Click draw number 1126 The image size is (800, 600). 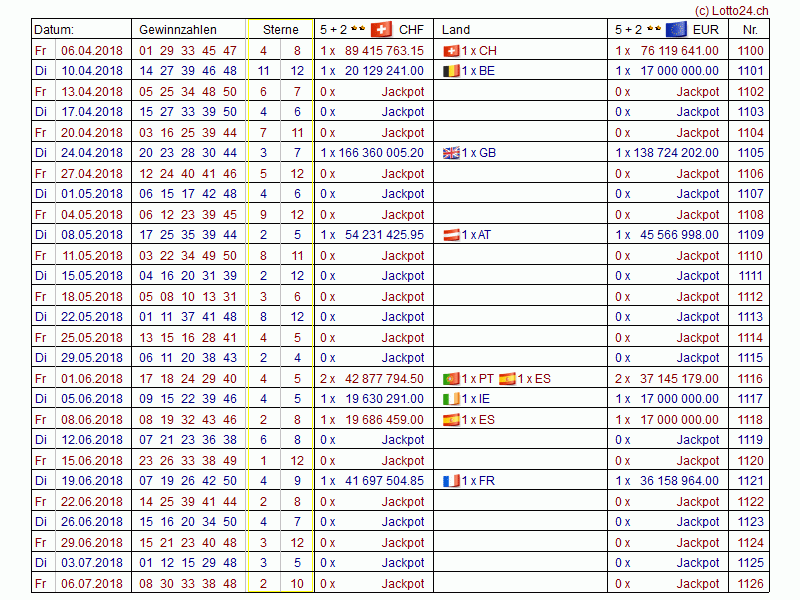[x=750, y=584]
